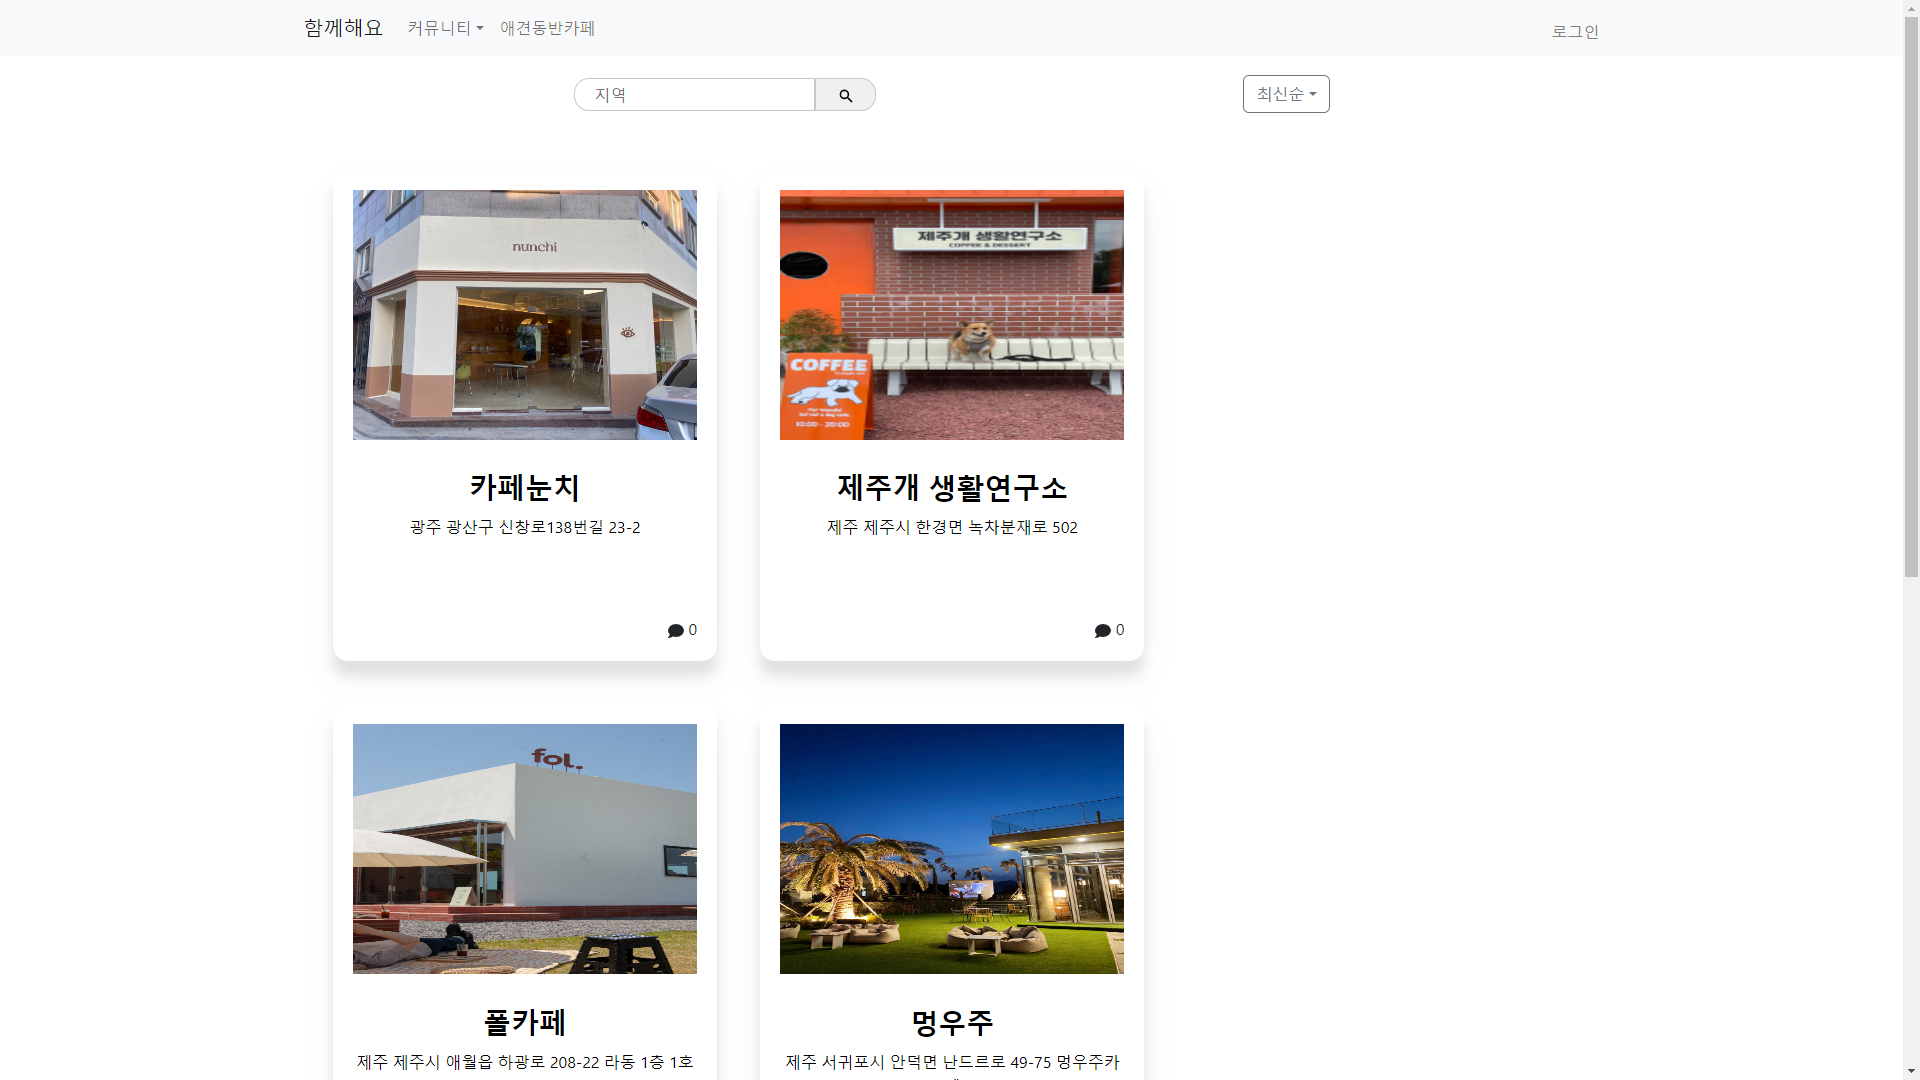Click the 폴카페 title
1920x1080 pixels.
click(525, 1022)
